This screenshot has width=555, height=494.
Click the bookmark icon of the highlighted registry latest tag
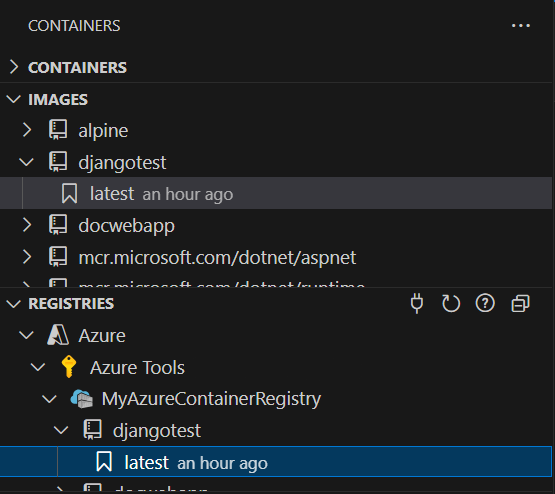tap(104, 461)
